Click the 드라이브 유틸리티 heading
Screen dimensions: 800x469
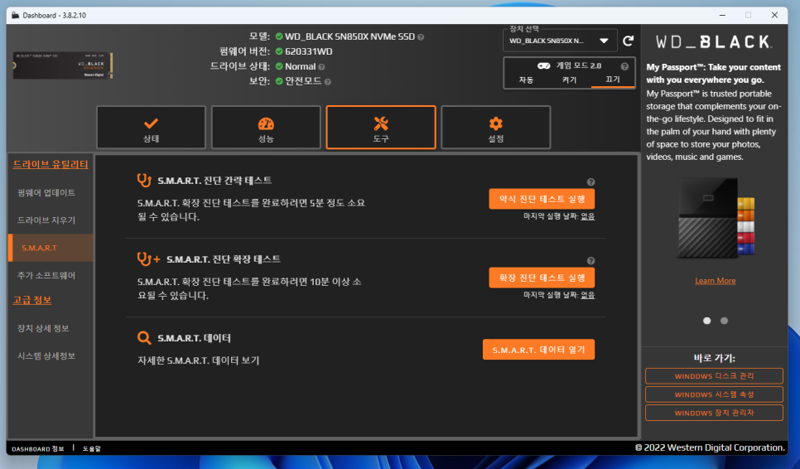[51, 164]
